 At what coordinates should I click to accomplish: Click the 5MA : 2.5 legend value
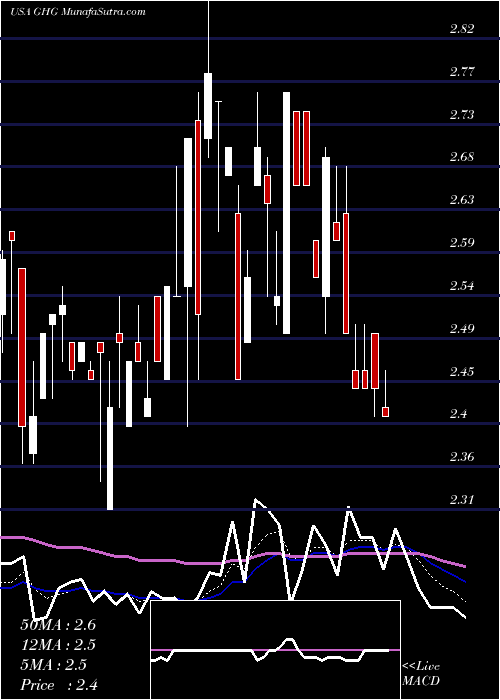click(54, 665)
